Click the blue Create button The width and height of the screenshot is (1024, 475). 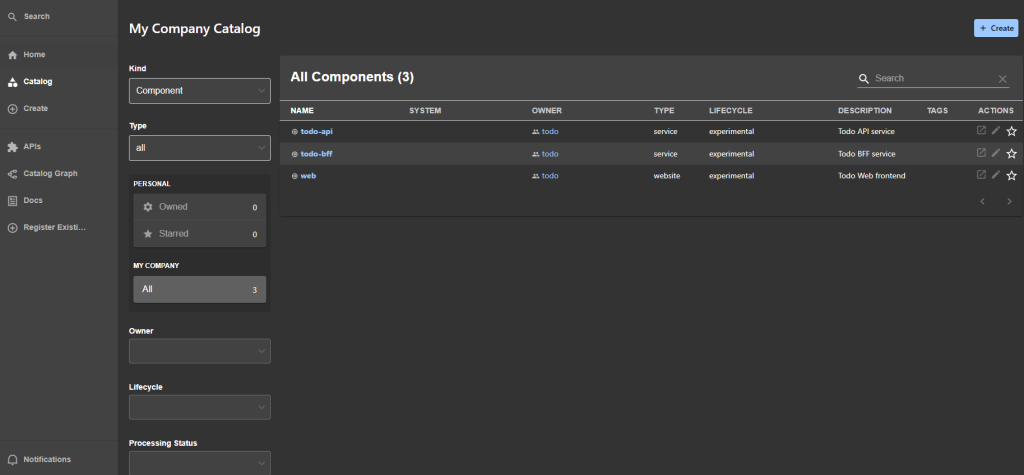[x=996, y=28]
